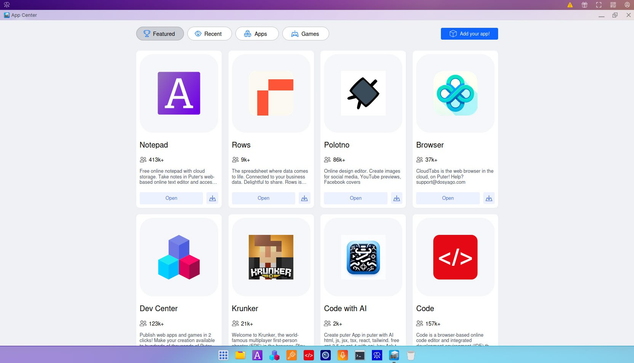This screenshot has height=363, width=634.
Task: Launch the red Code editor in taskbar
Action: point(309,355)
